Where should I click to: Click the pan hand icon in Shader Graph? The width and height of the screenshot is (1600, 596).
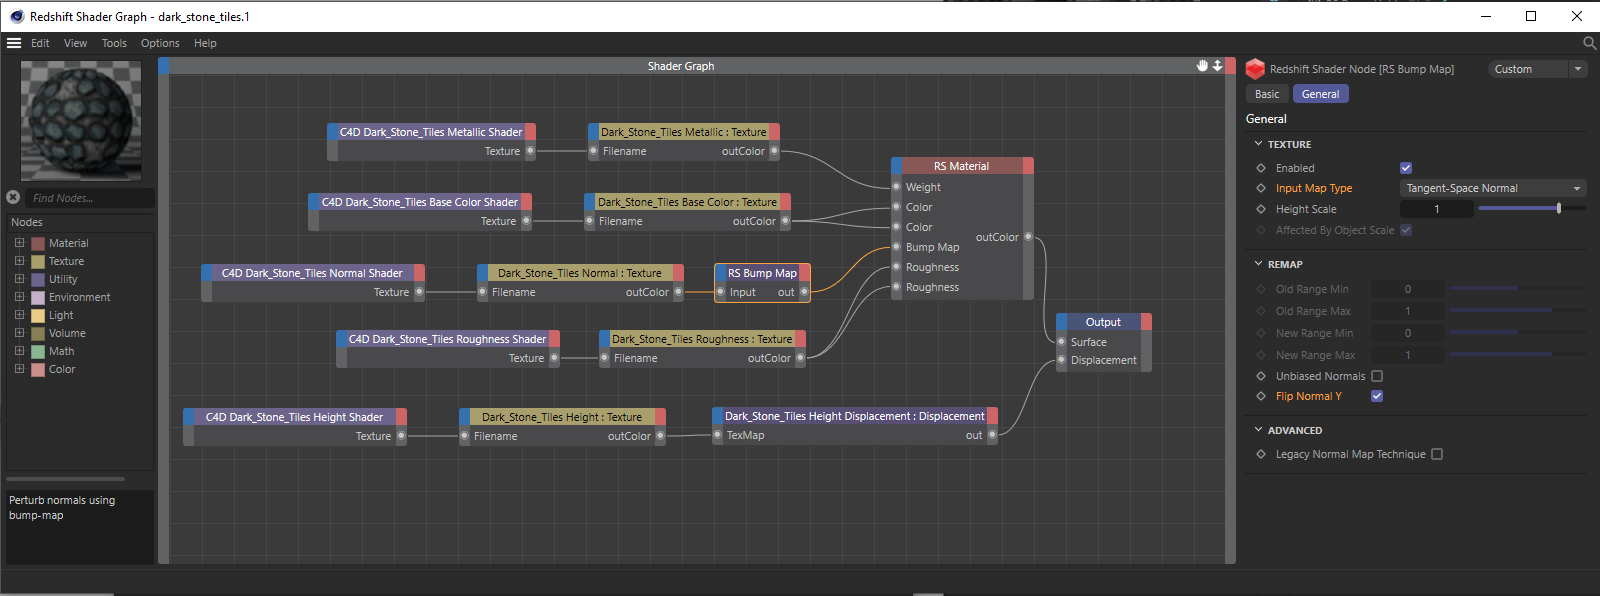pos(1202,66)
